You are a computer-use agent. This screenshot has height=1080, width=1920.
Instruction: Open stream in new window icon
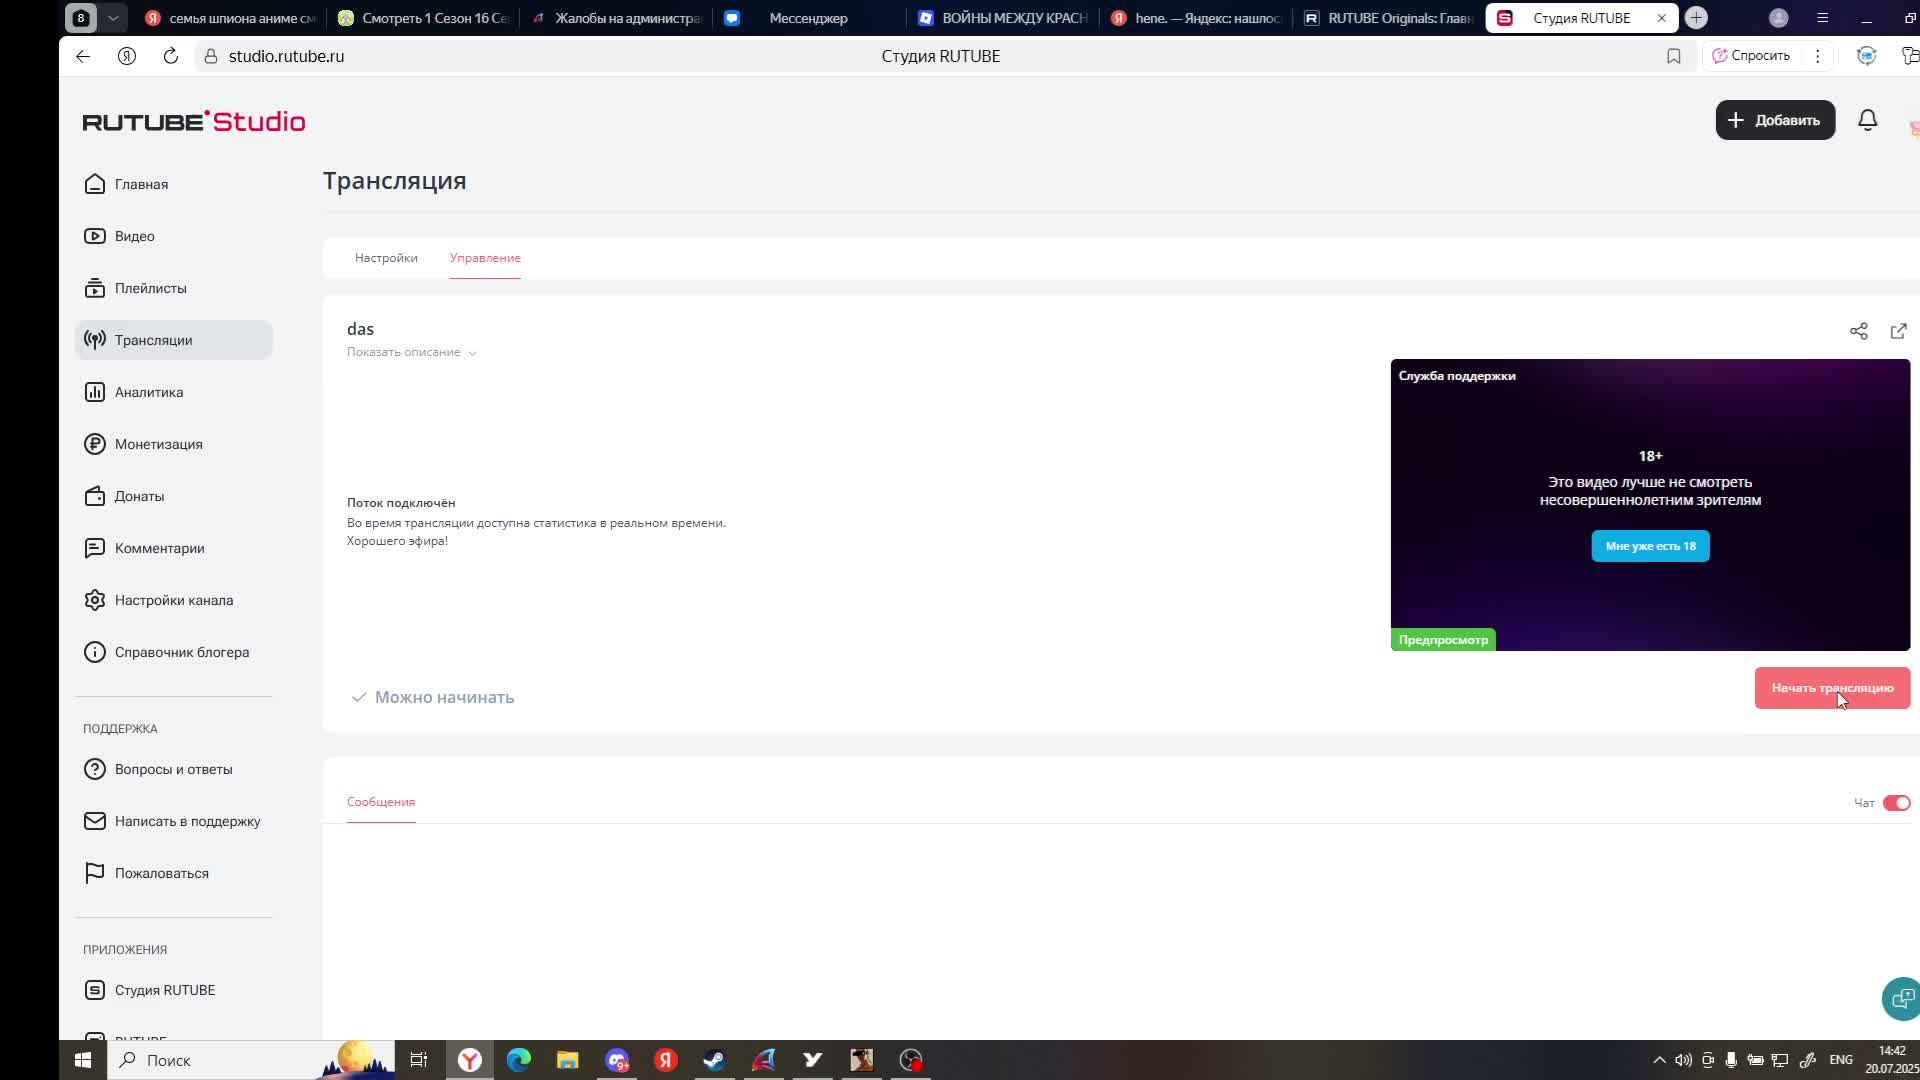1898,331
